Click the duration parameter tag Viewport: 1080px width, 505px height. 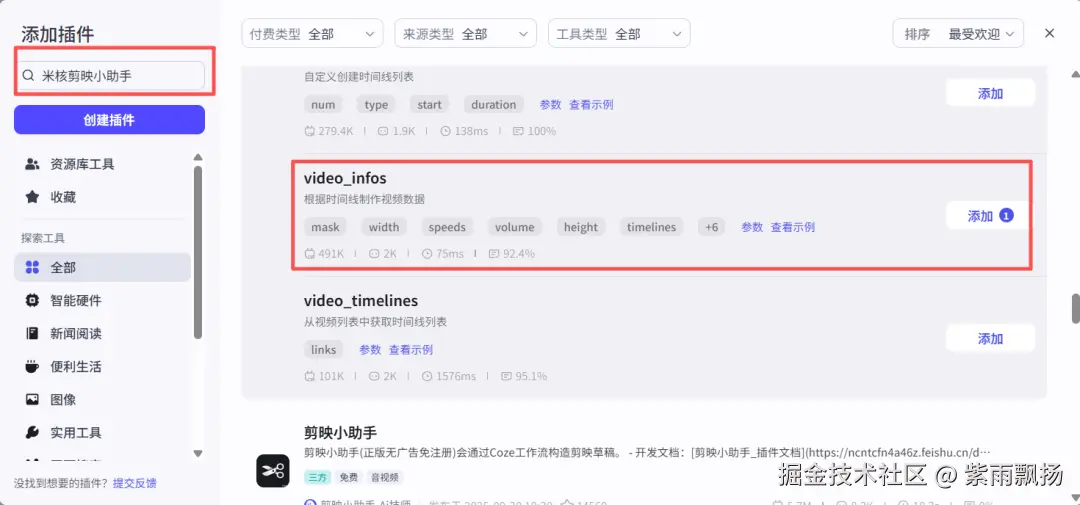pos(494,105)
